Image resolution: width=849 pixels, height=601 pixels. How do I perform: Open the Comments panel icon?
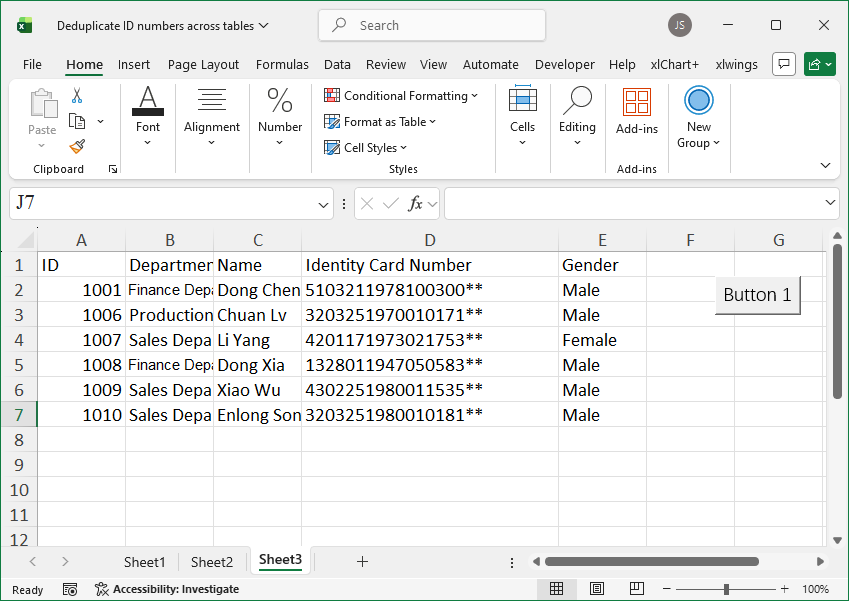click(784, 63)
